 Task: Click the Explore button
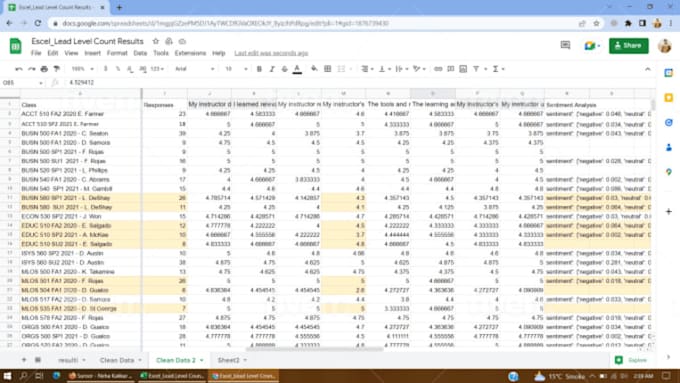click(631, 360)
